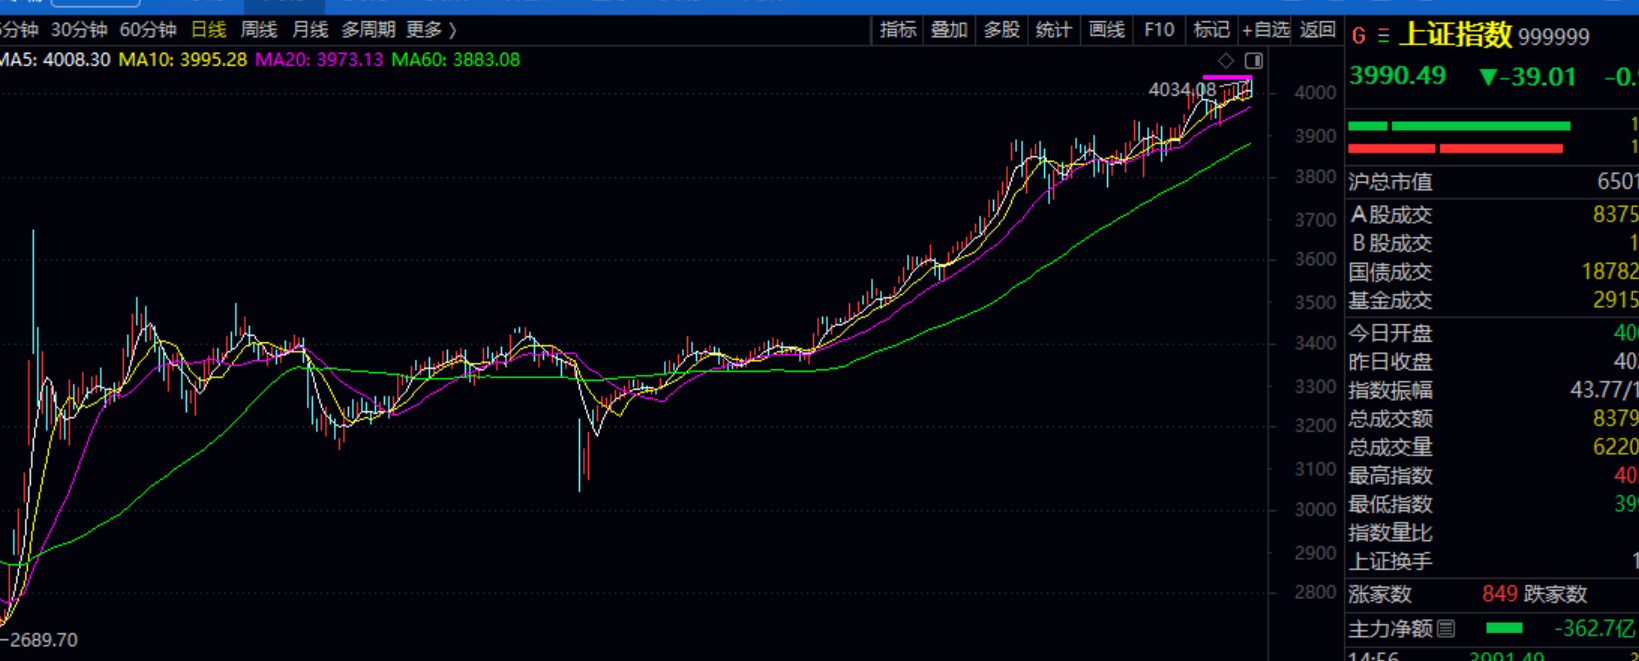Select the 日线 daily chart tab
This screenshot has width=1639, height=661.
(x=209, y=30)
